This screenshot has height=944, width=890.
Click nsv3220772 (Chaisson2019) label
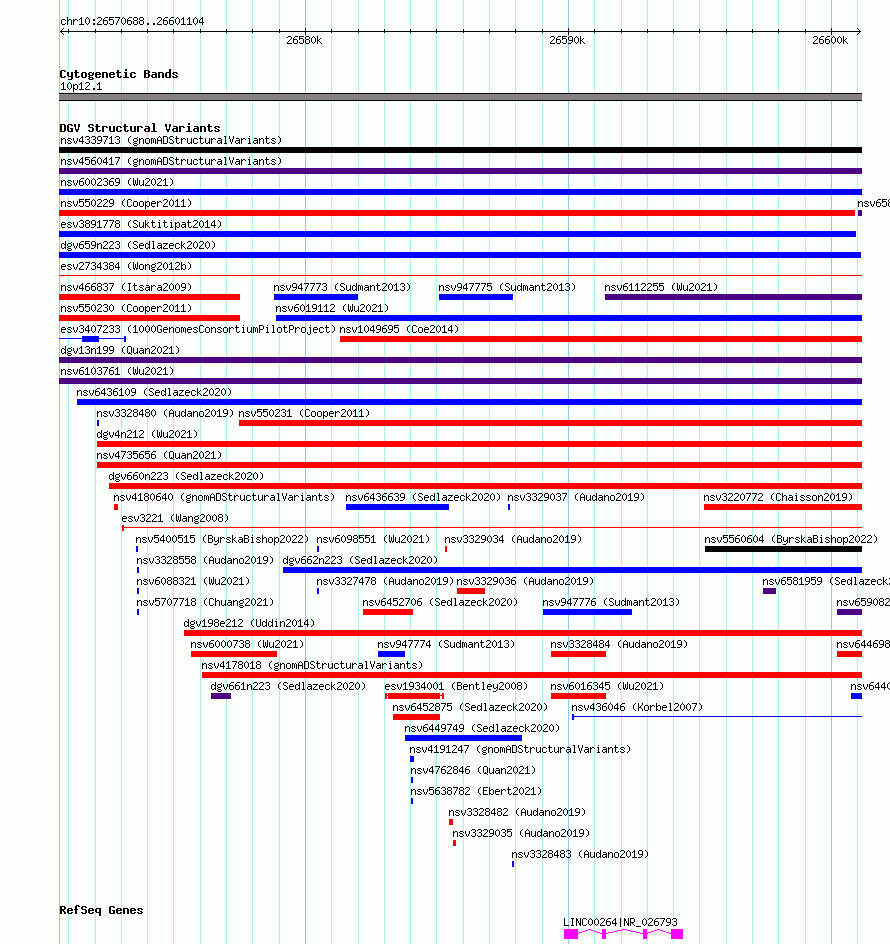(x=779, y=498)
